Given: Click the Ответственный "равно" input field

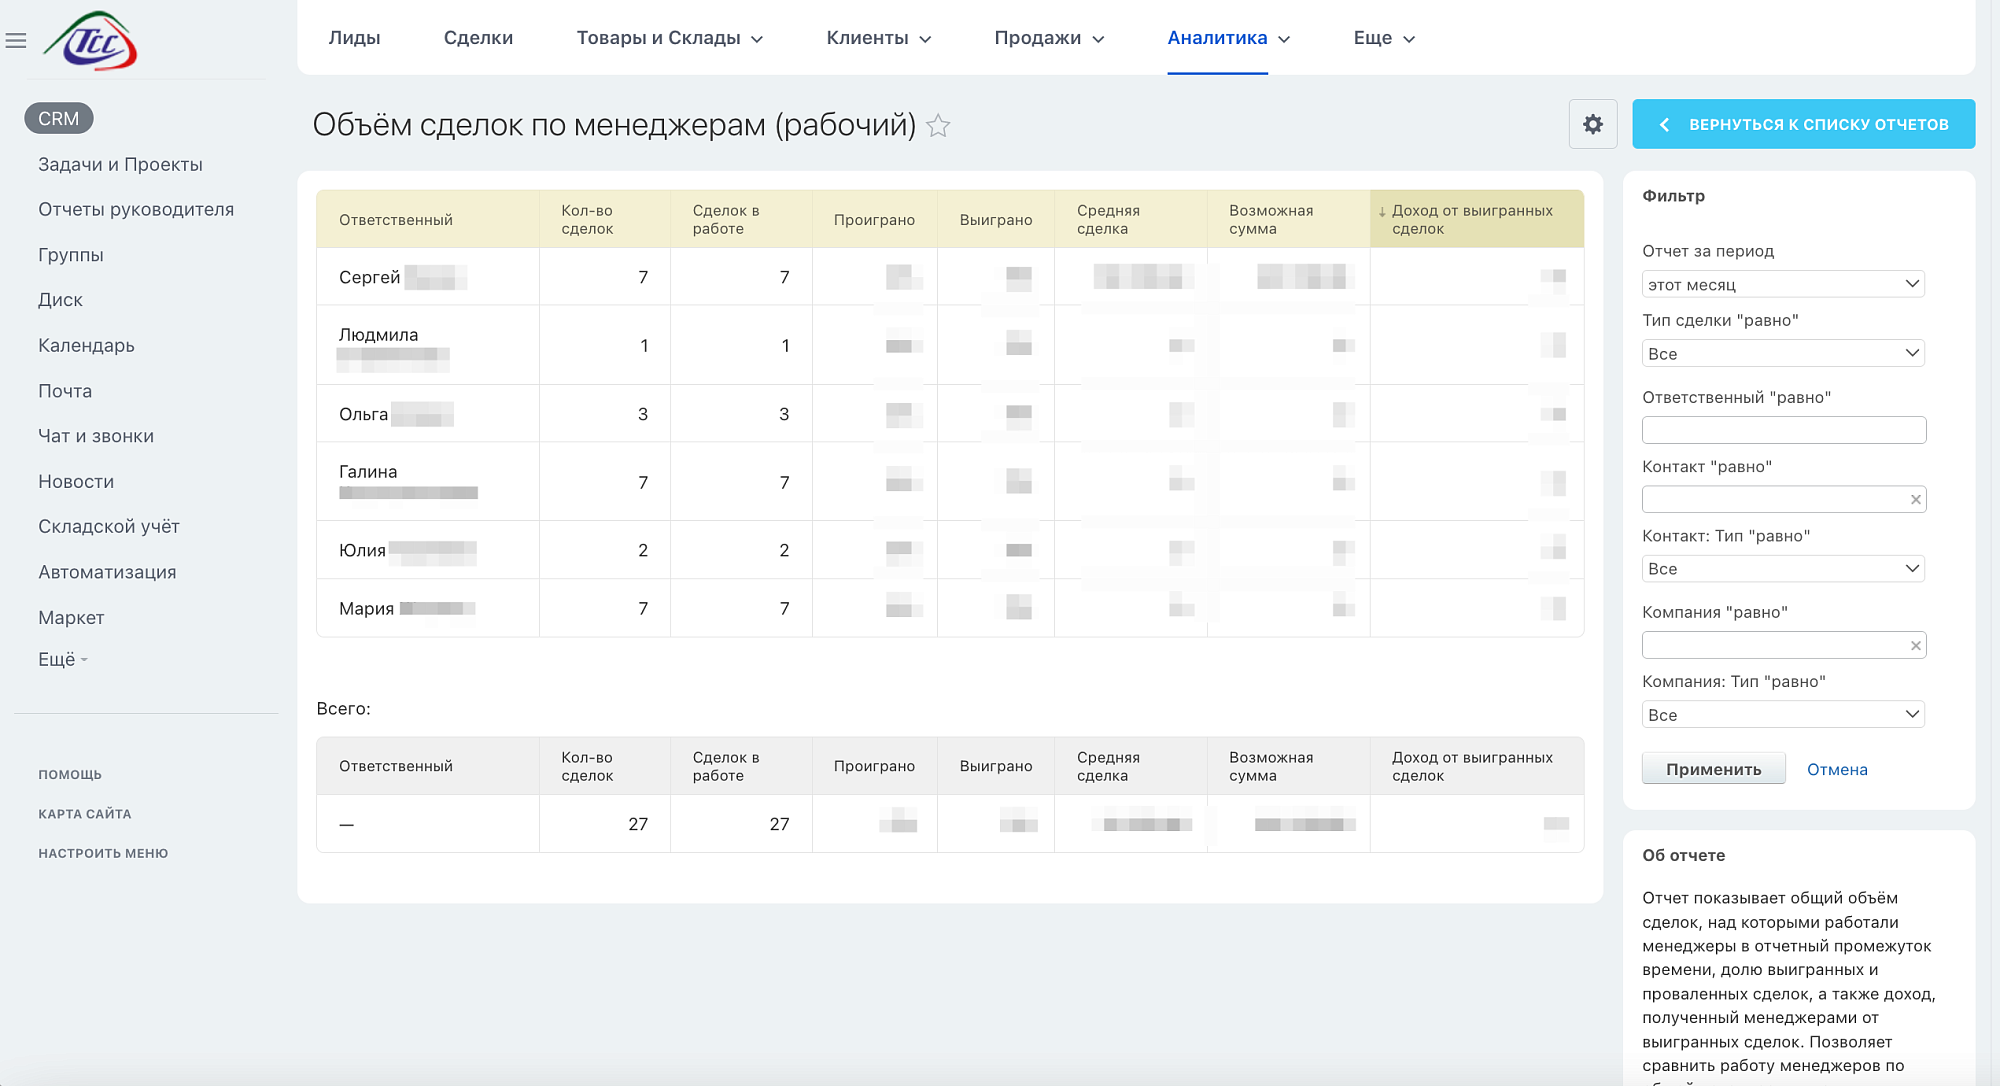Looking at the screenshot, I should tap(1784, 430).
